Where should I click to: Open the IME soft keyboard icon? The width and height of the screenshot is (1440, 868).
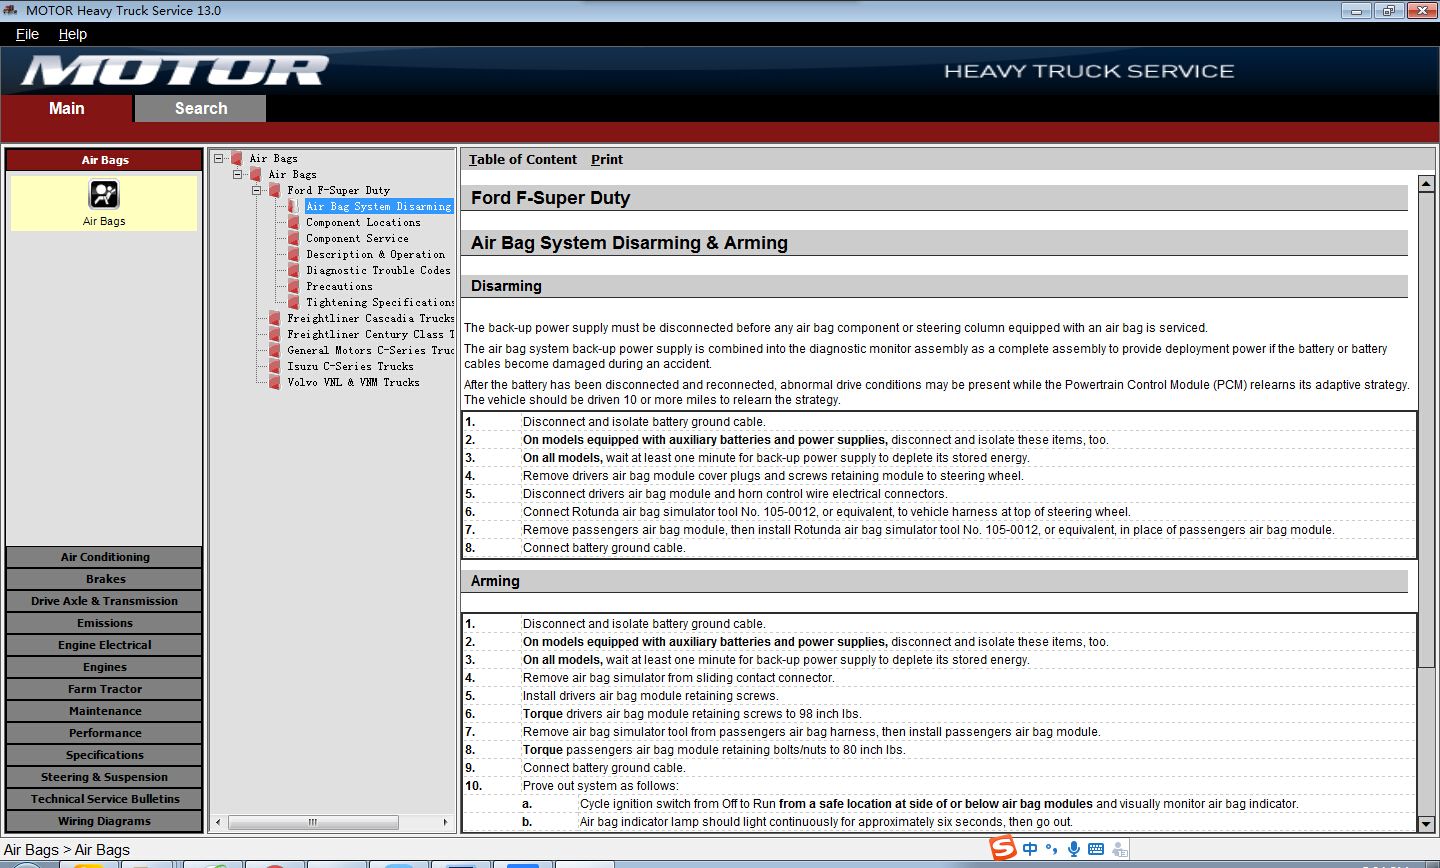coord(1095,849)
